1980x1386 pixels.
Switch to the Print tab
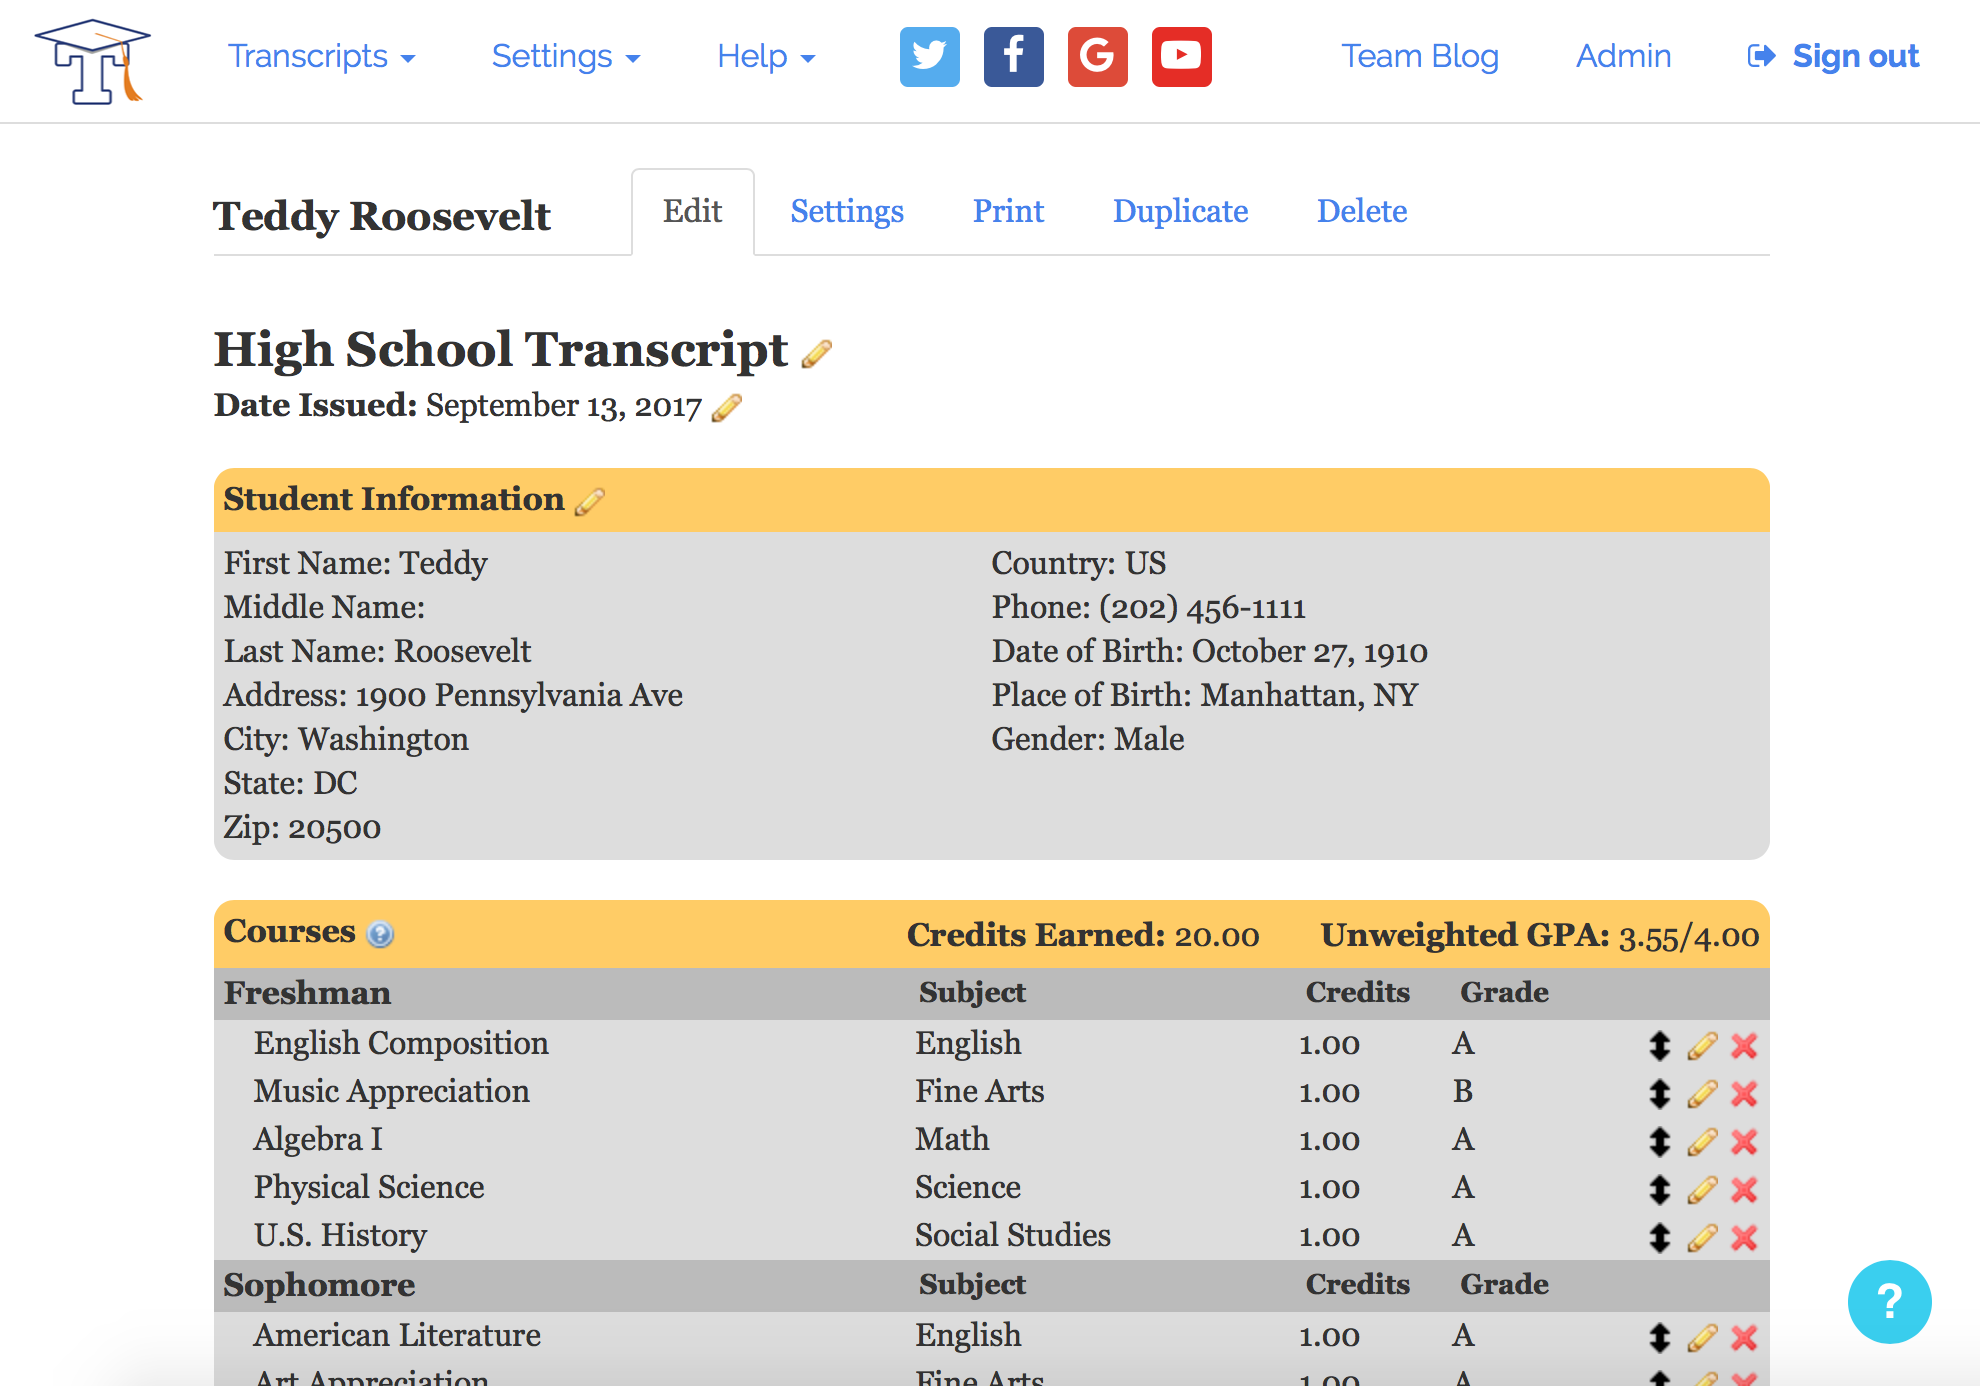pyautogui.click(x=1008, y=212)
